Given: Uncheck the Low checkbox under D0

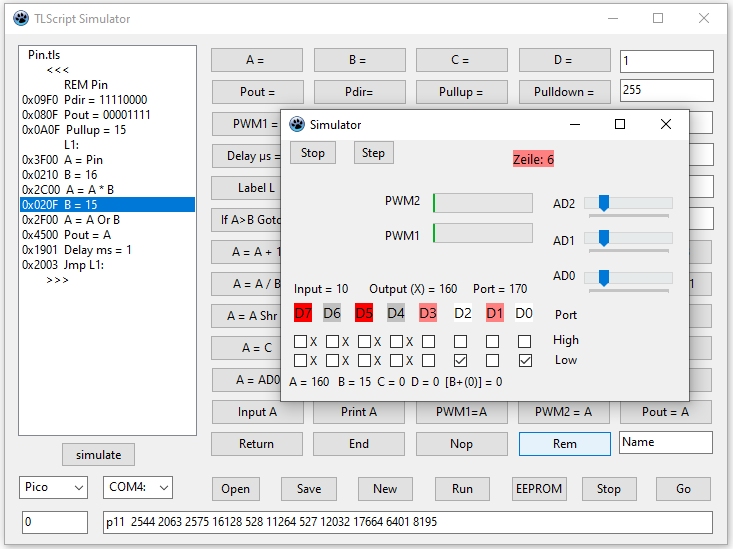Looking at the screenshot, I should tap(525, 360).
